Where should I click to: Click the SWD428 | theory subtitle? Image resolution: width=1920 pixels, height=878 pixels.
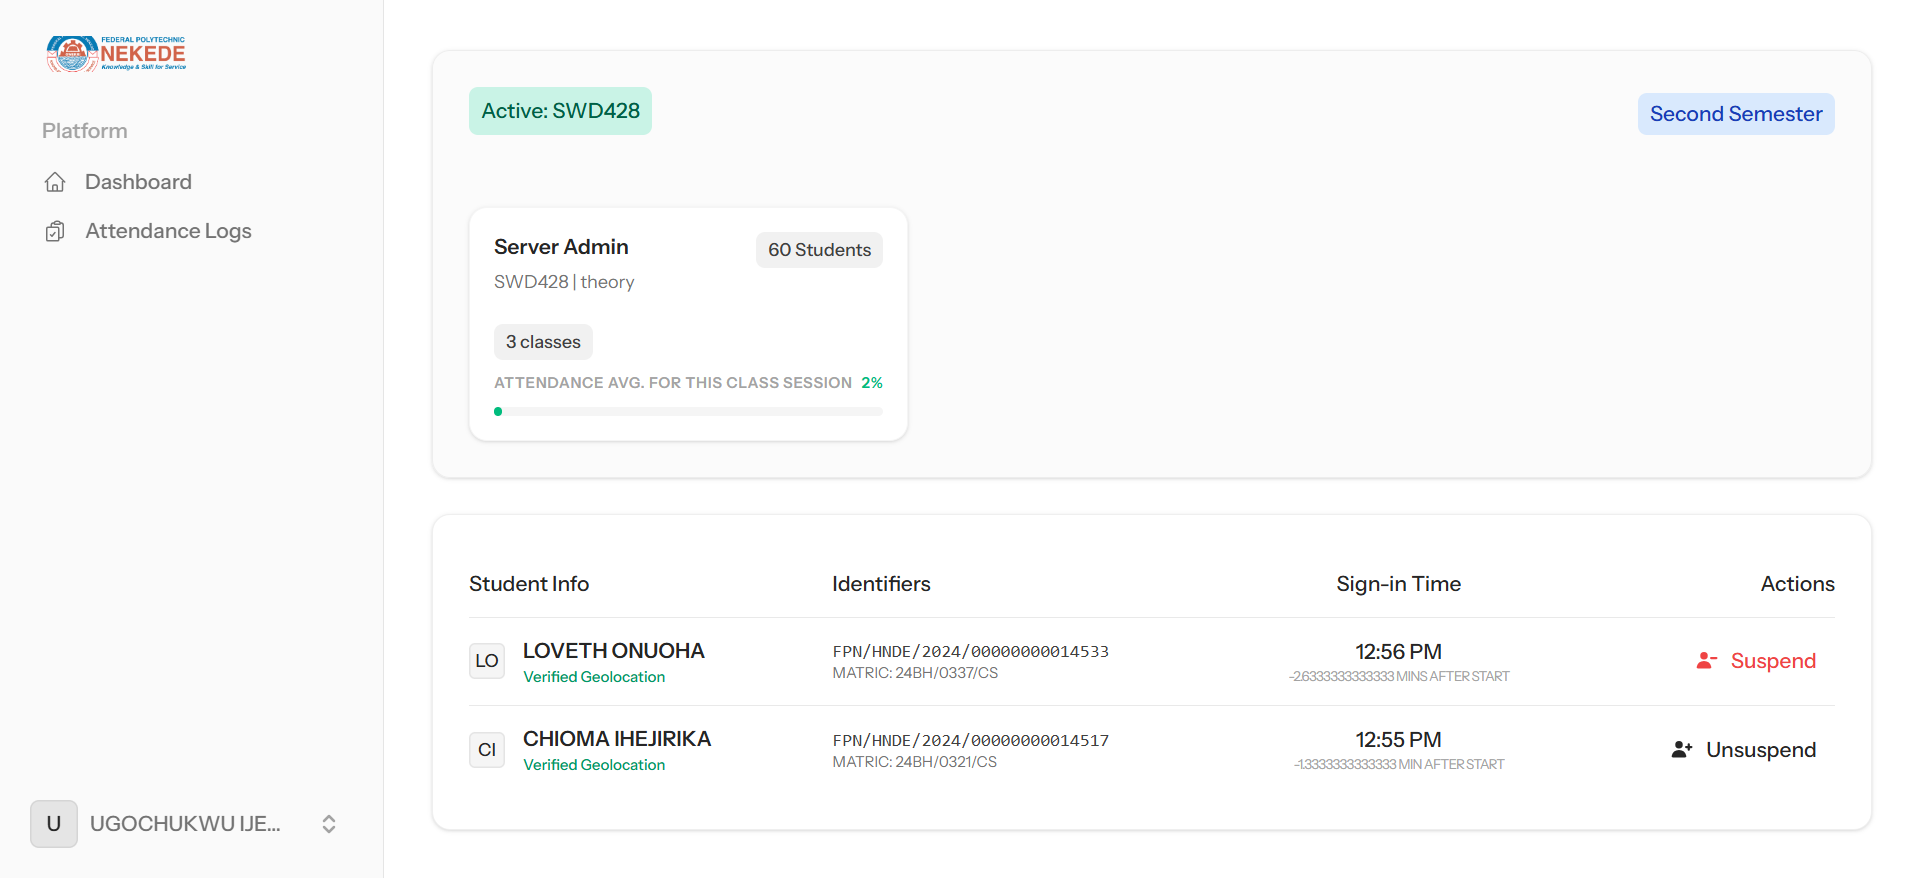[564, 282]
